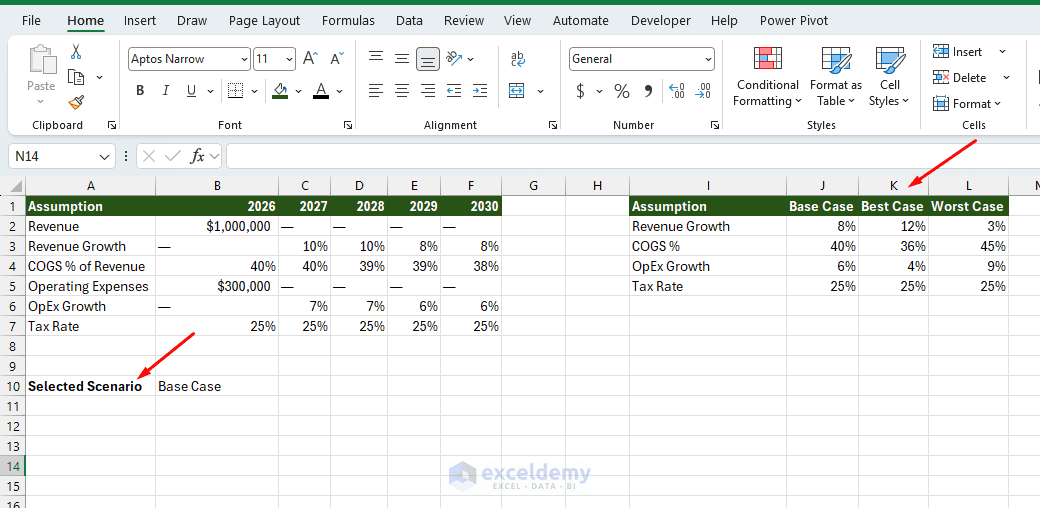The image size is (1040, 508).
Task: Open the General number format dropdown
Action: (708, 59)
